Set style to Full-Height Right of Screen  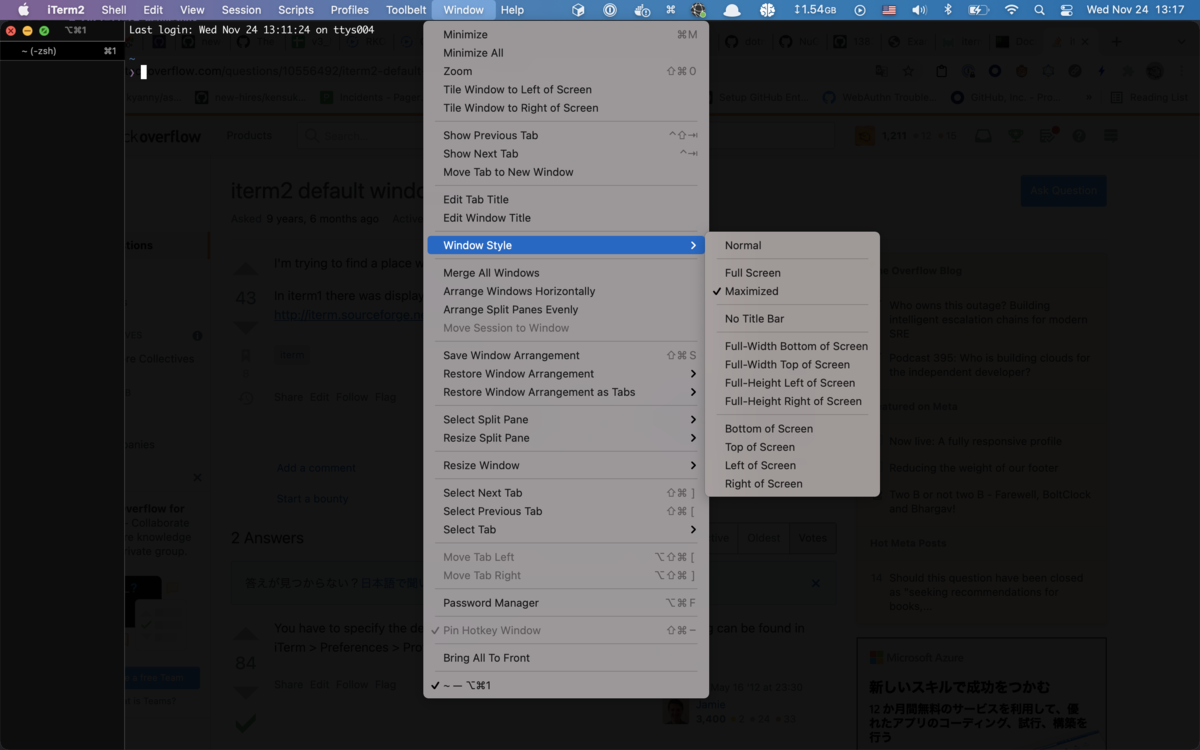coord(792,401)
